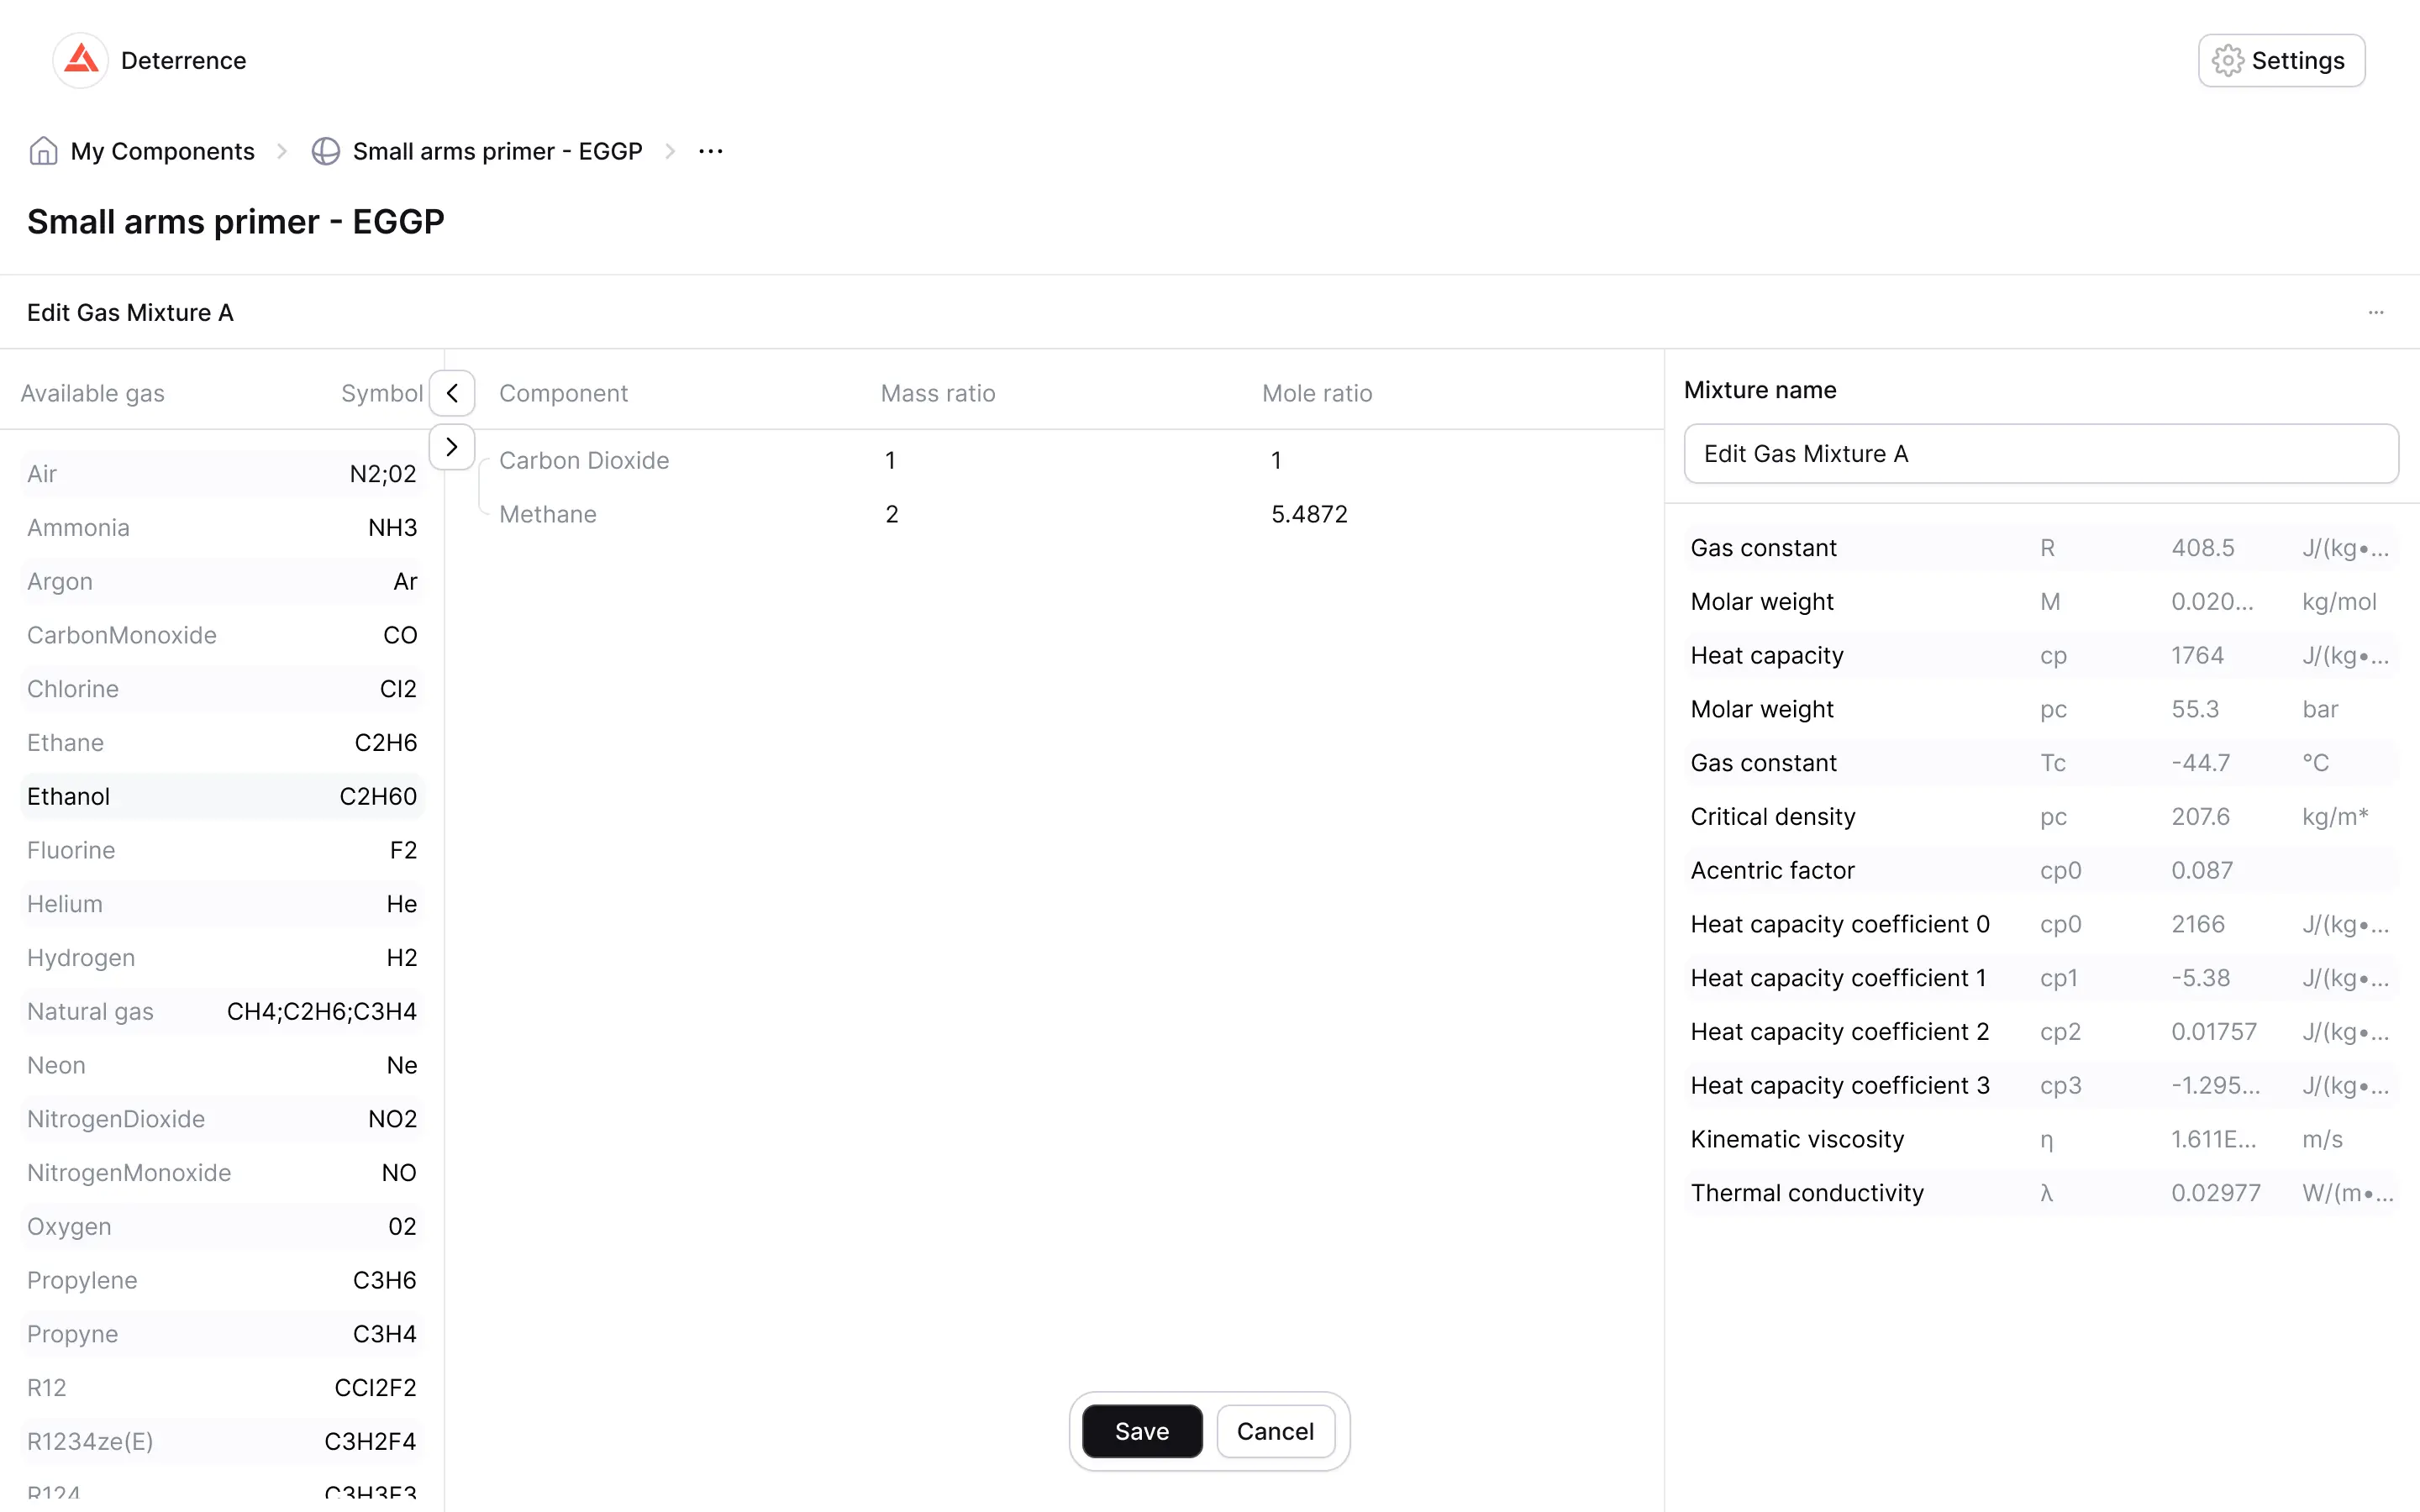Click the Methane mass ratio value

tap(892, 514)
